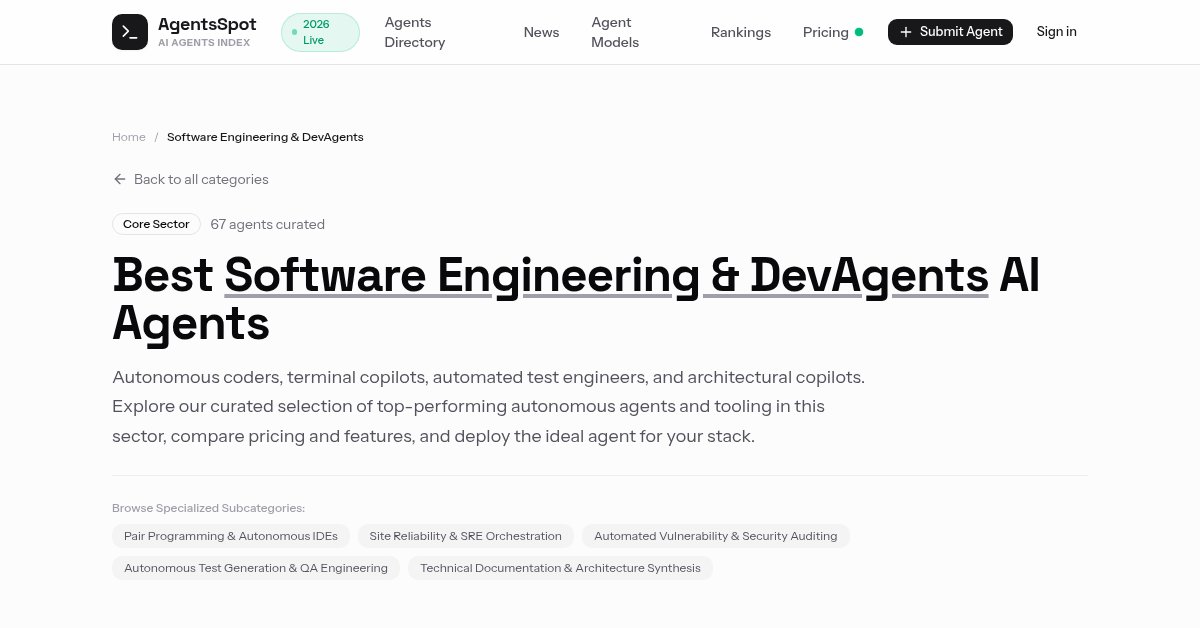
Task: Click the plus icon in Submit Agent
Action: (906, 32)
